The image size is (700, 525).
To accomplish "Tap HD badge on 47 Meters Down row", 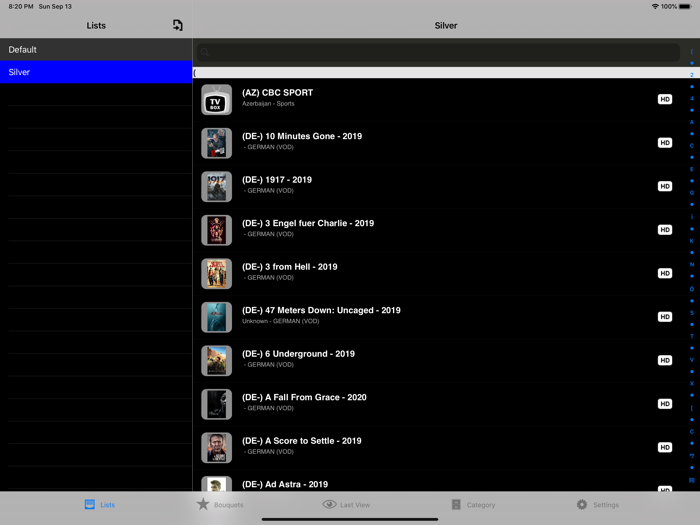I will click(x=665, y=317).
